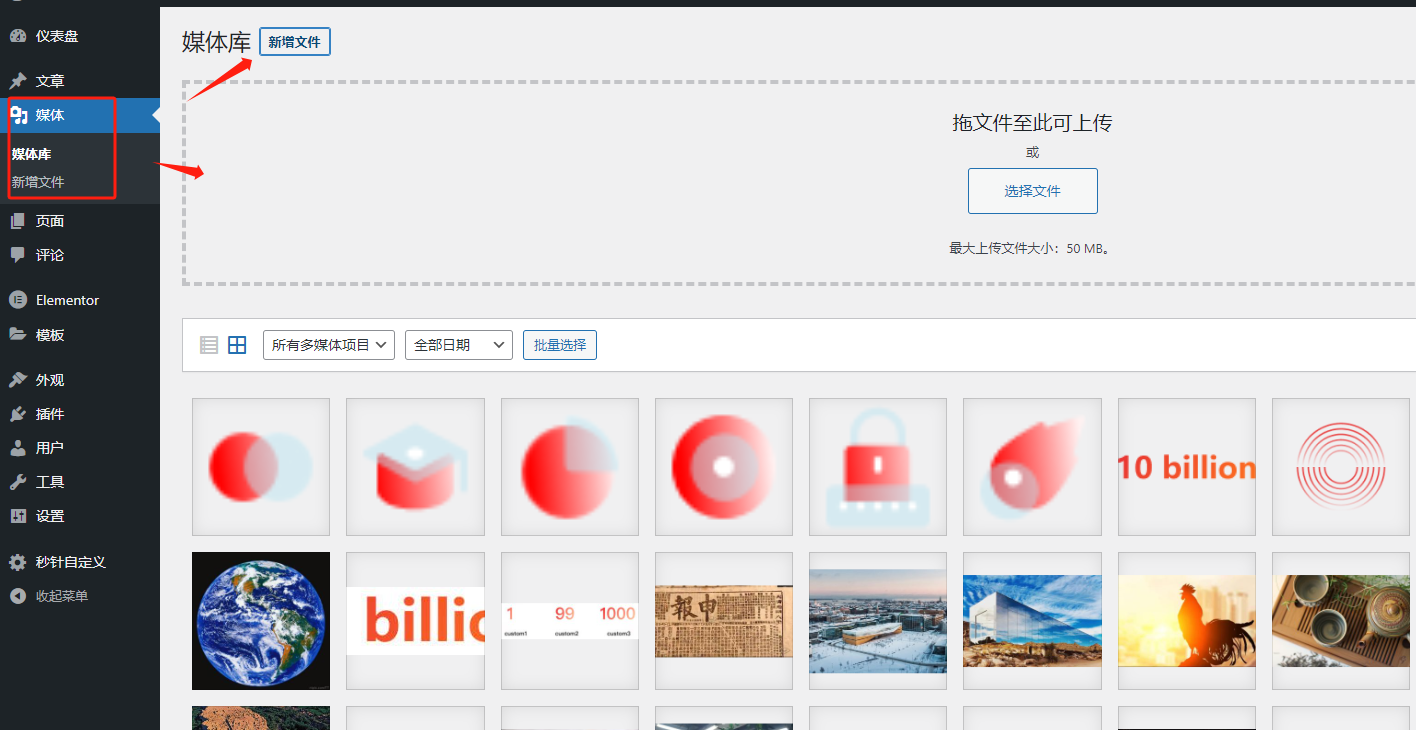
Task: Open the 仪表盘 menu item
Action: pyautogui.click(x=80, y=36)
